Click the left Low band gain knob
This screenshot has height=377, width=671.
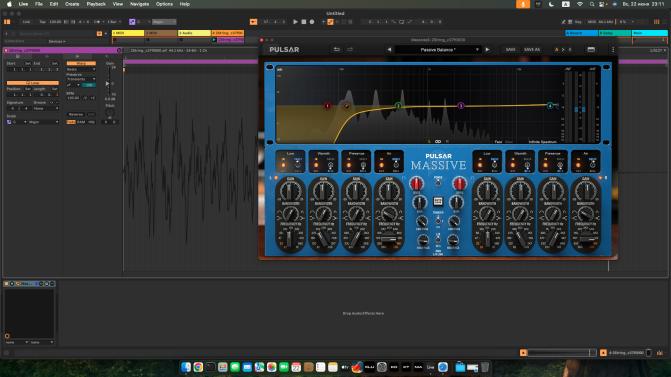290,192
